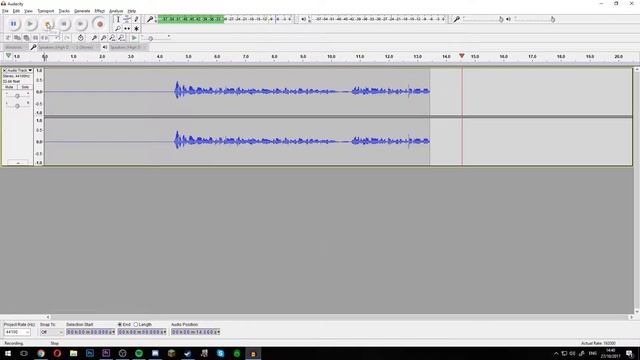
Task: Click the Copy icon in edit toolbar
Action: [17, 38]
